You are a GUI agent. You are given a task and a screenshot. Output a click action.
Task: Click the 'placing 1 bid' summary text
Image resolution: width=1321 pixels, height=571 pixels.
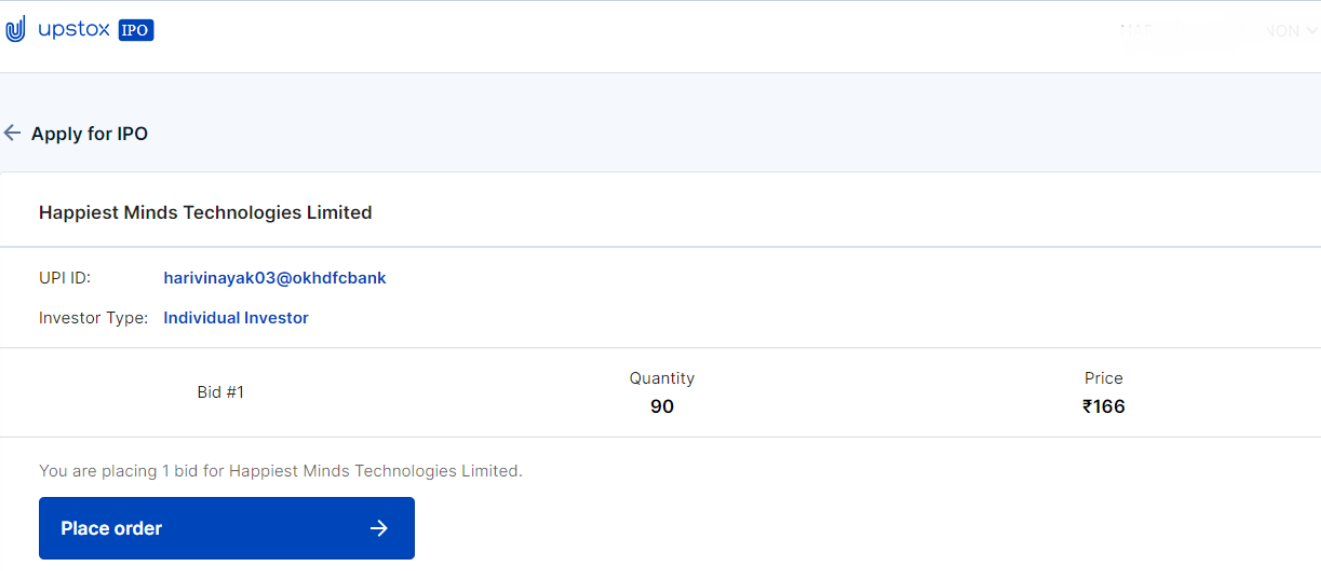(280, 470)
